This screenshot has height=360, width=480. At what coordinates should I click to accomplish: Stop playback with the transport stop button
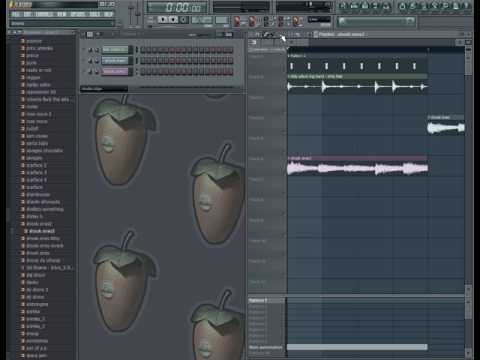tap(173, 20)
